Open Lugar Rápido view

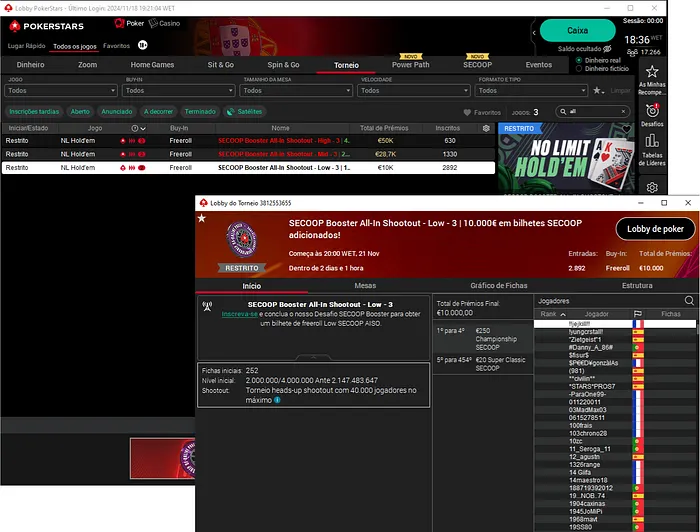click(26, 46)
